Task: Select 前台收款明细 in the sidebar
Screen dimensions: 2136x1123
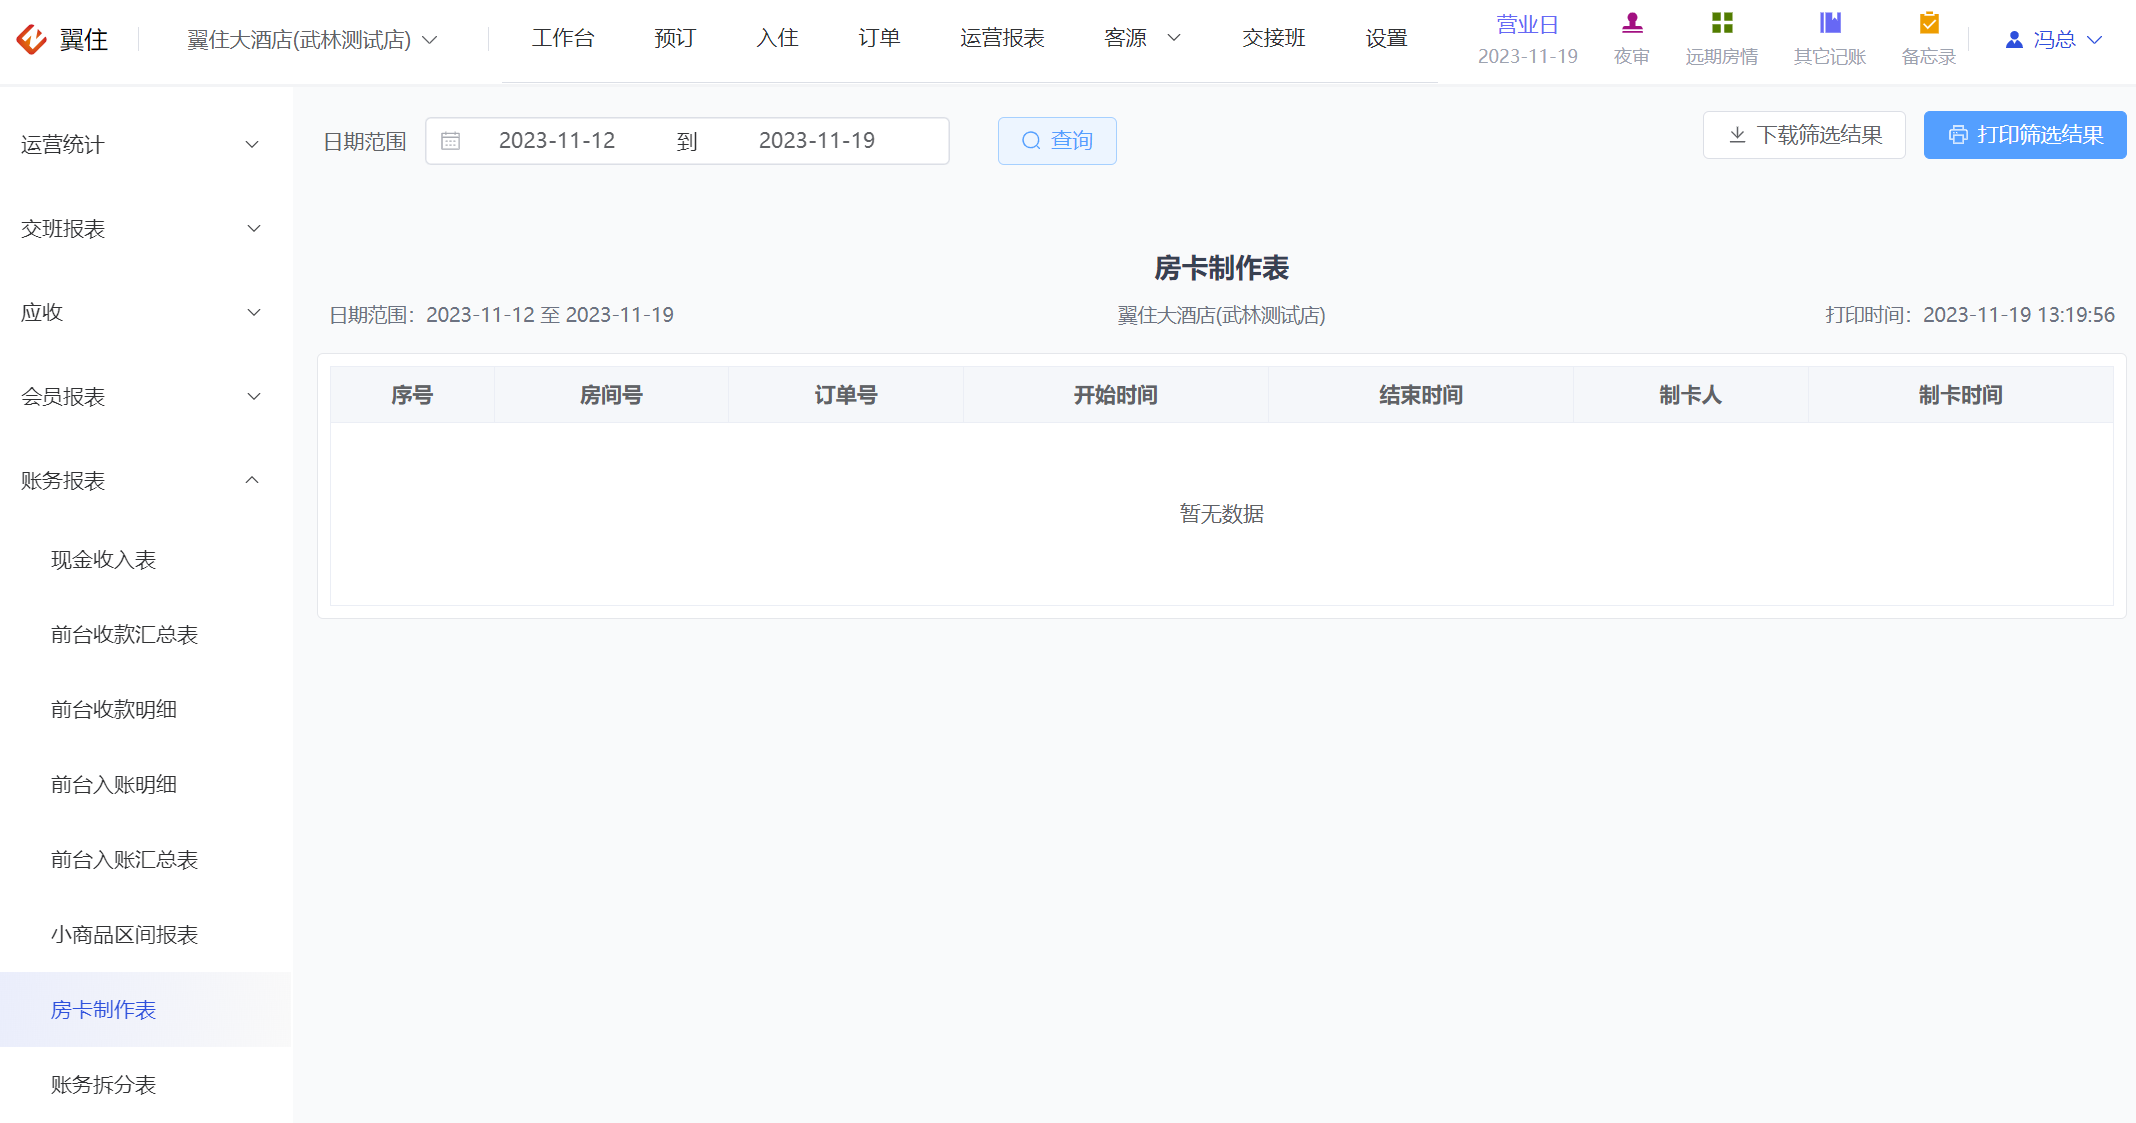Action: pos(114,710)
